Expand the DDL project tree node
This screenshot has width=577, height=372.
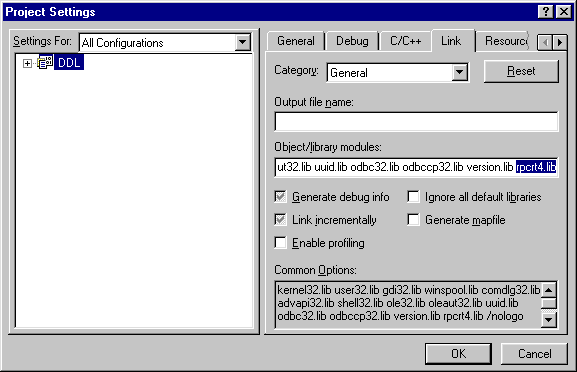point(27,63)
